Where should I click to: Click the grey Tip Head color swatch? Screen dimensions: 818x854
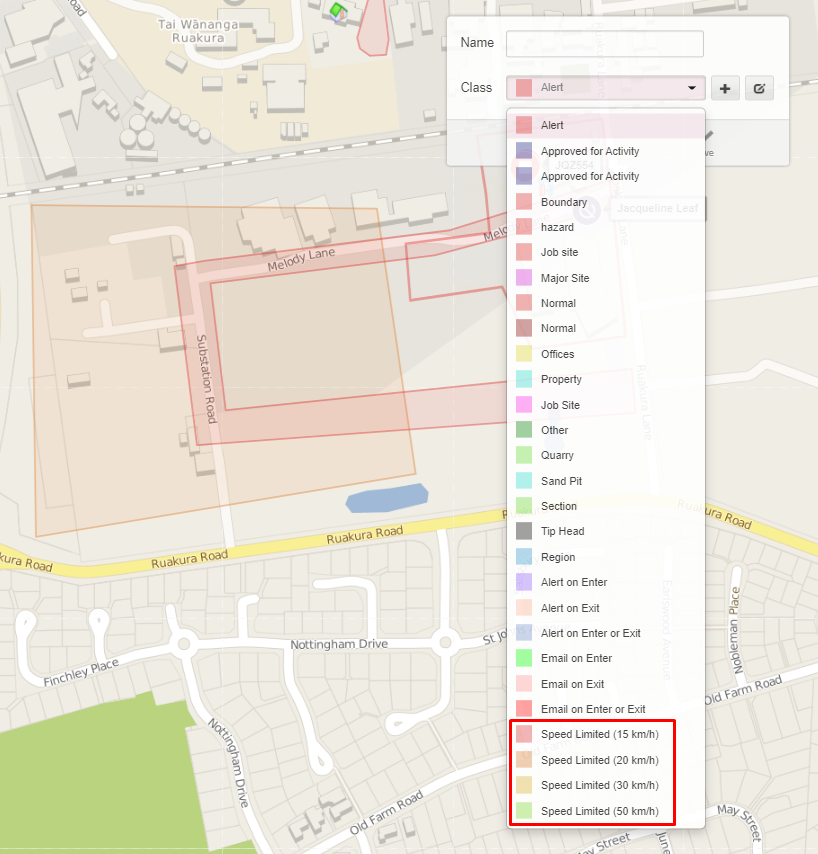pyautogui.click(x=524, y=531)
